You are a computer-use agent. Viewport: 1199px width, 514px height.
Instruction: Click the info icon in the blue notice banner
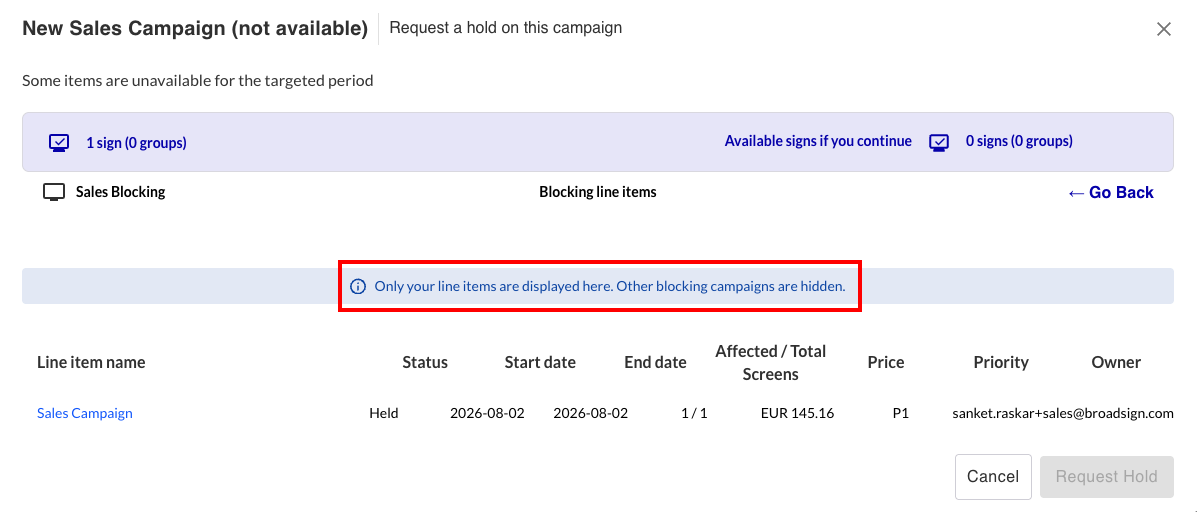coord(357,287)
